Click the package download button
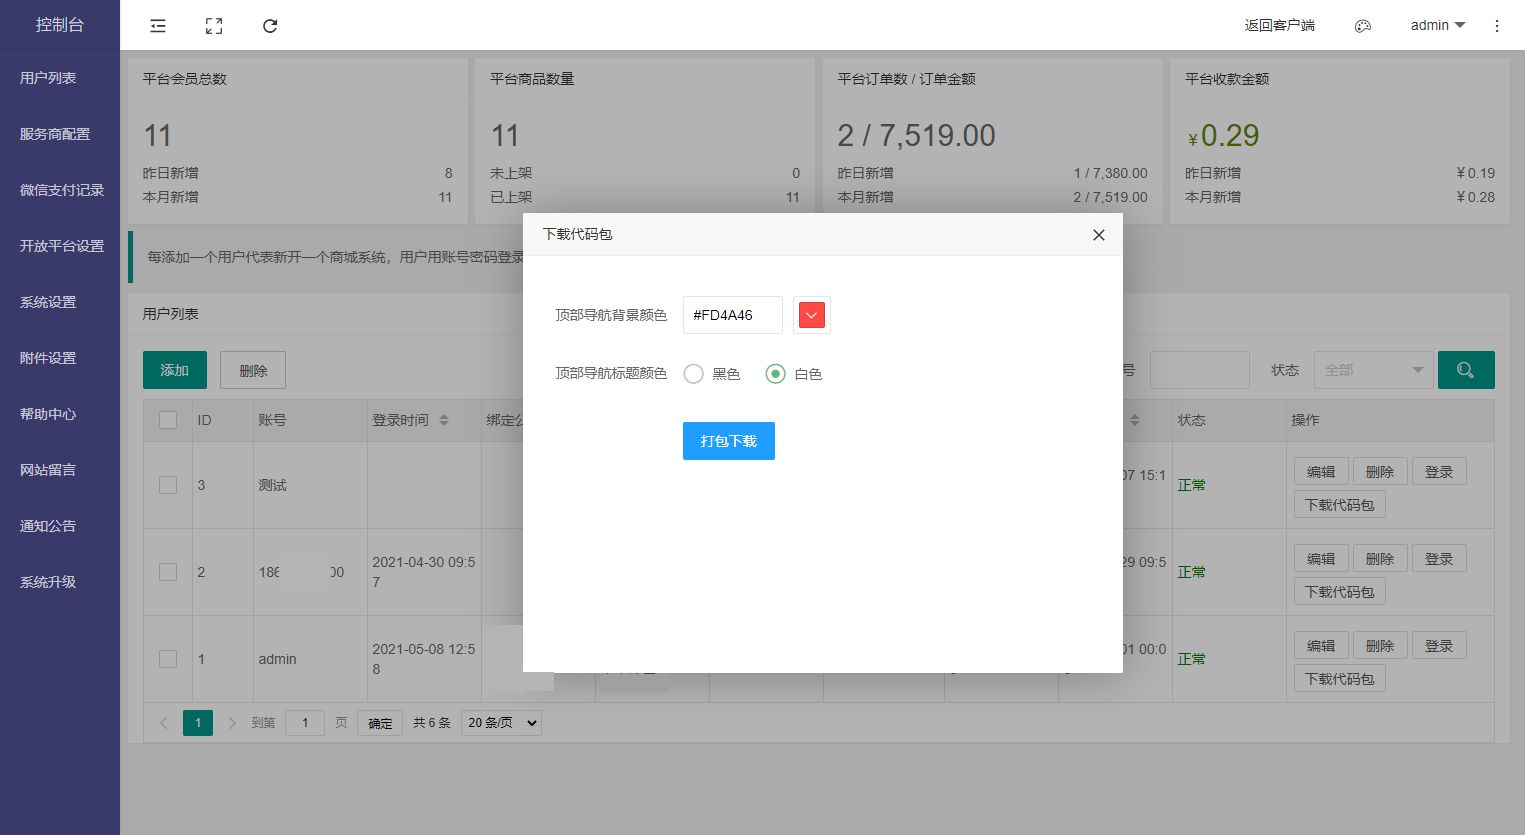The width and height of the screenshot is (1525, 835). pyautogui.click(x=728, y=441)
